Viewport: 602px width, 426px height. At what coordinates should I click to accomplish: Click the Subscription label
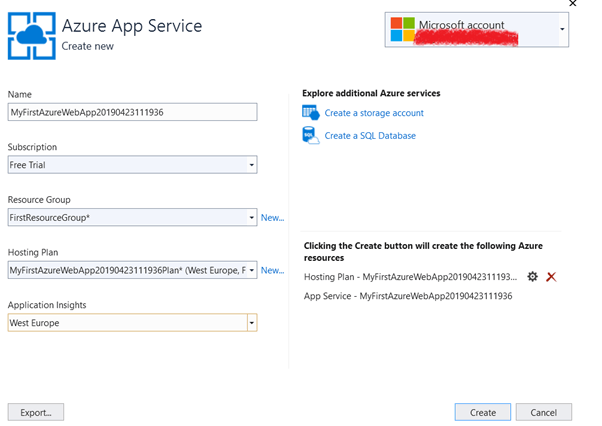pos(32,147)
